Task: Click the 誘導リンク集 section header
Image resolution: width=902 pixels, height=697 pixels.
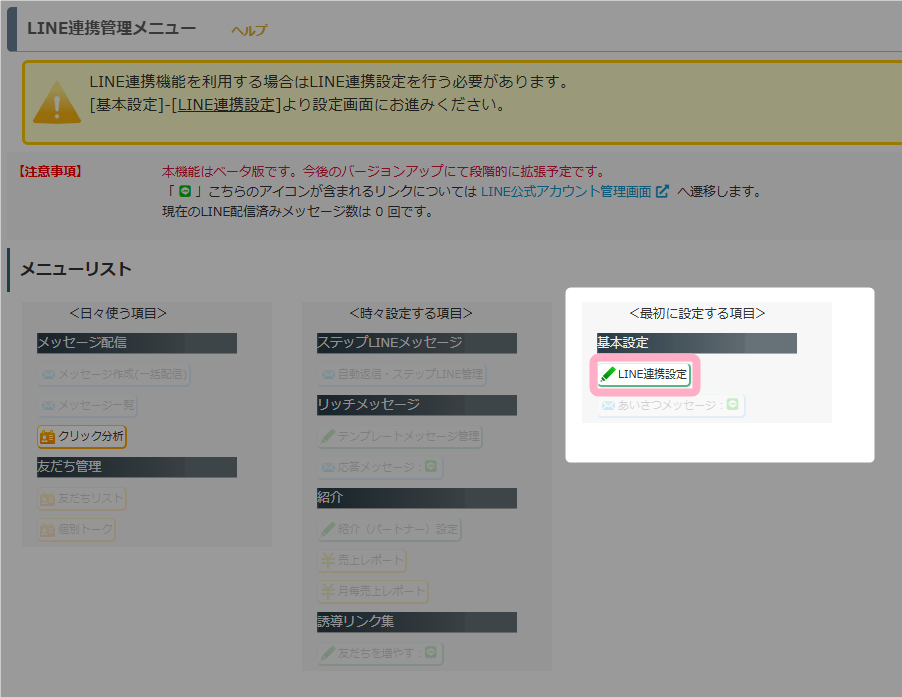Action: pos(417,623)
